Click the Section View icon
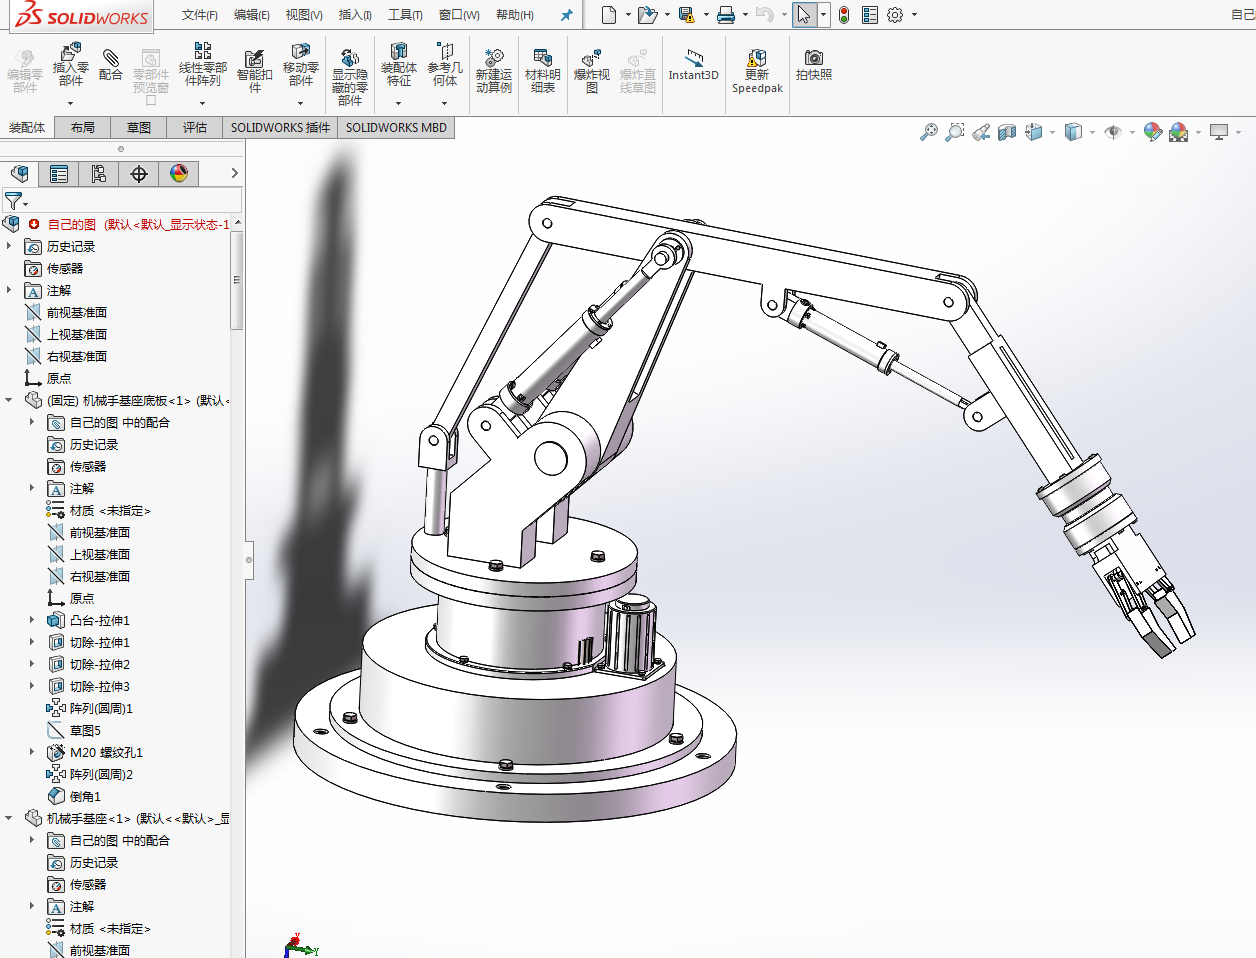 pos(1007,132)
